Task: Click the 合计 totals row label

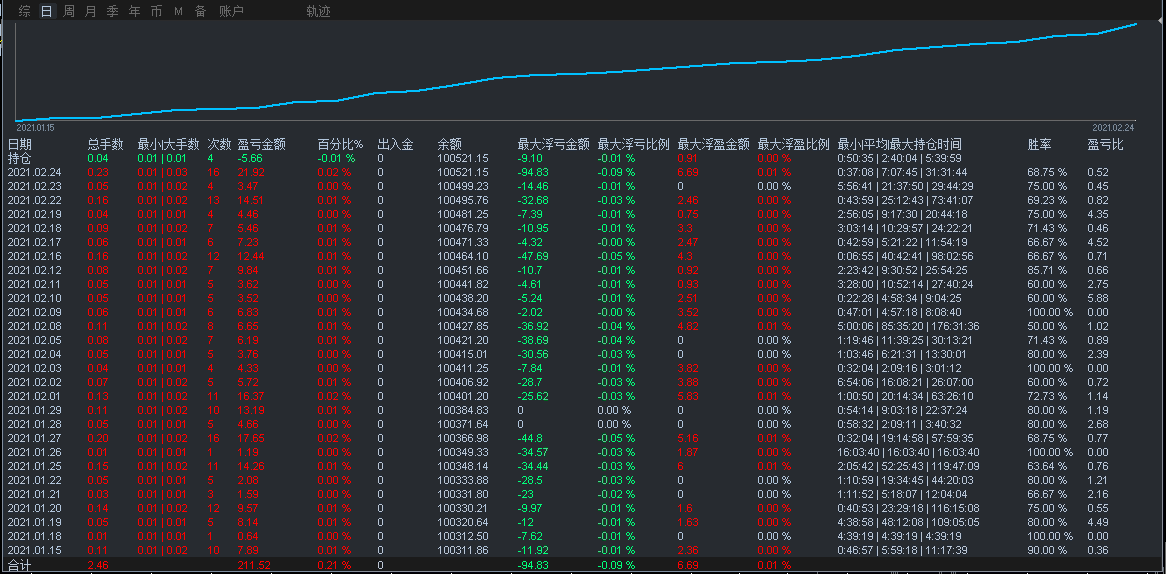Action: 20,565
